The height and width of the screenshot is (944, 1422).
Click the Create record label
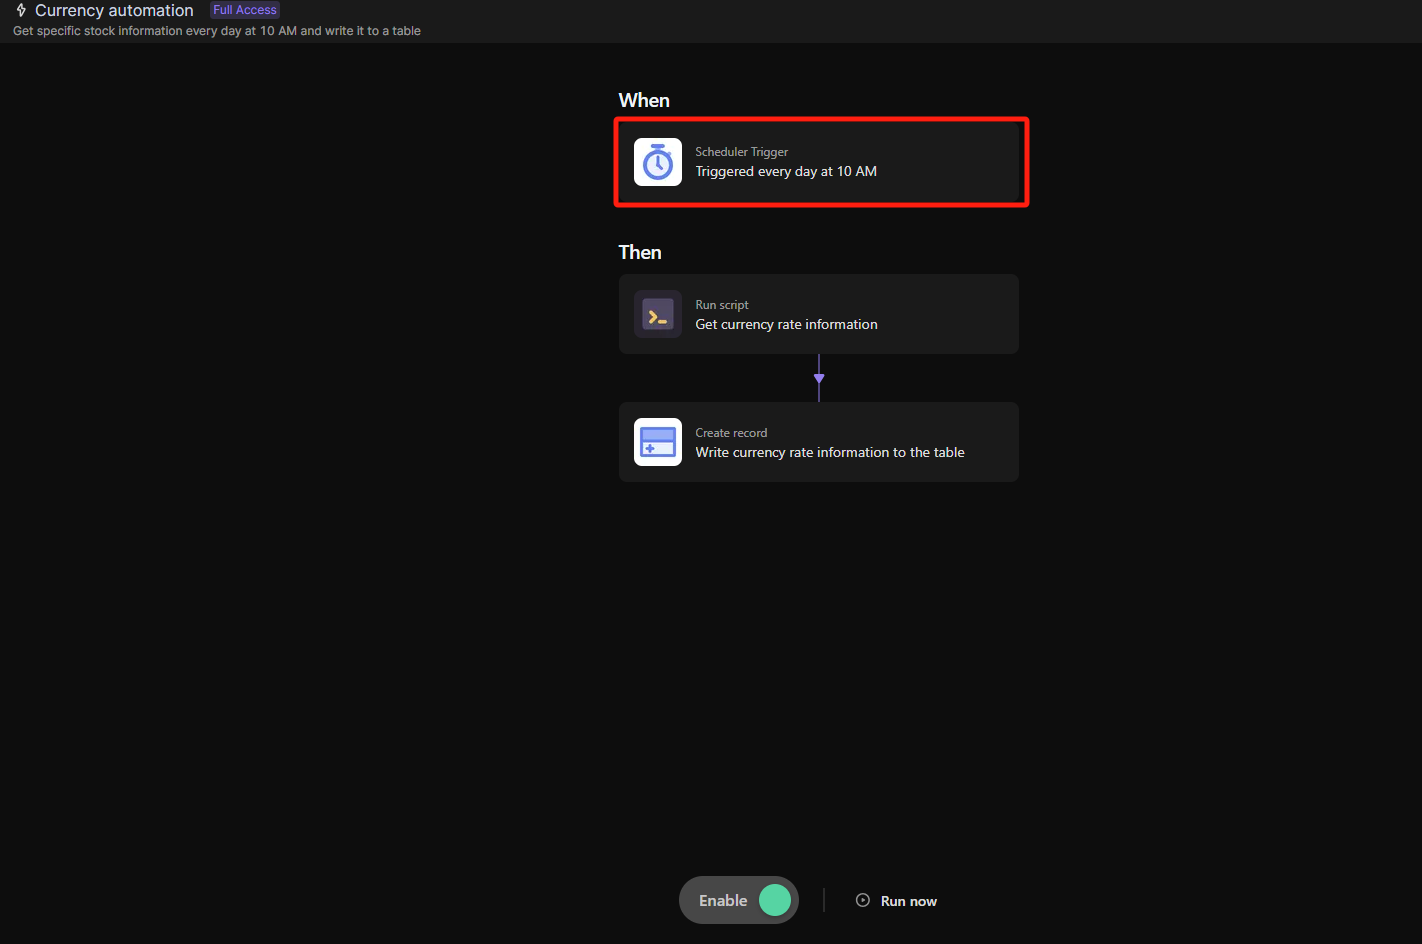coord(731,433)
